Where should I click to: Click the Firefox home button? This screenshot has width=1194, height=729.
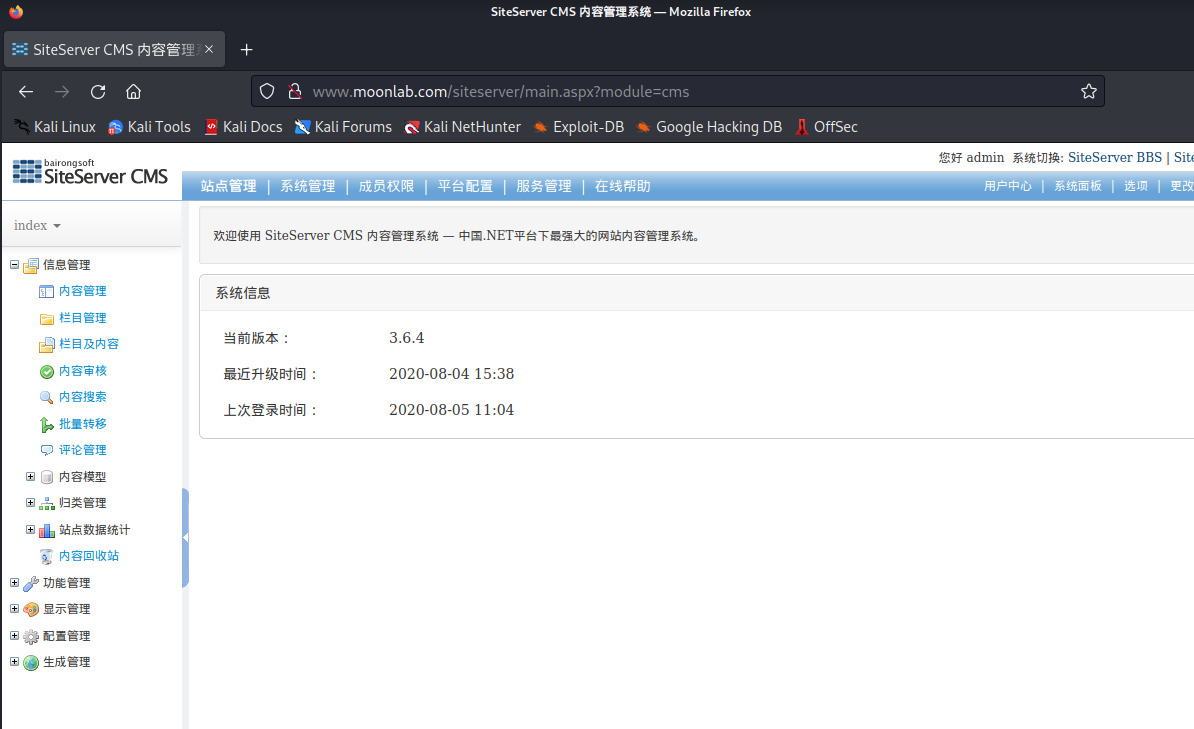click(x=133, y=91)
